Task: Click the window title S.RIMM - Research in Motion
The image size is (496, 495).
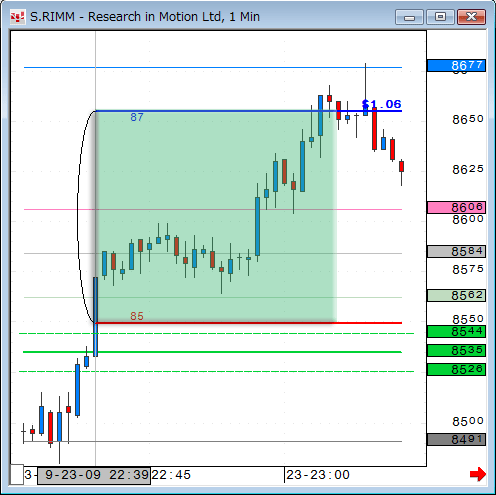Action: [145, 17]
